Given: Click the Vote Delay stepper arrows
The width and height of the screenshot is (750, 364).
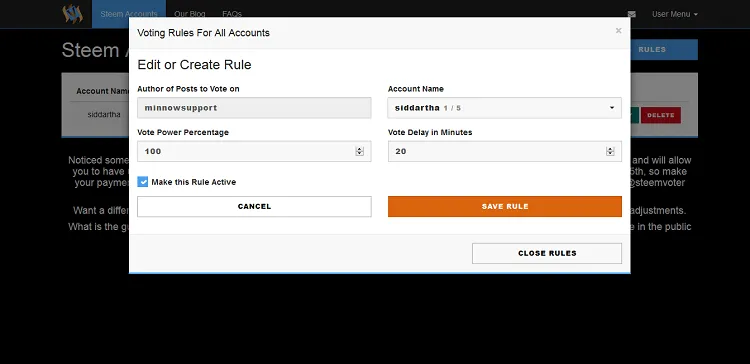Looking at the screenshot, I should (x=610, y=151).
